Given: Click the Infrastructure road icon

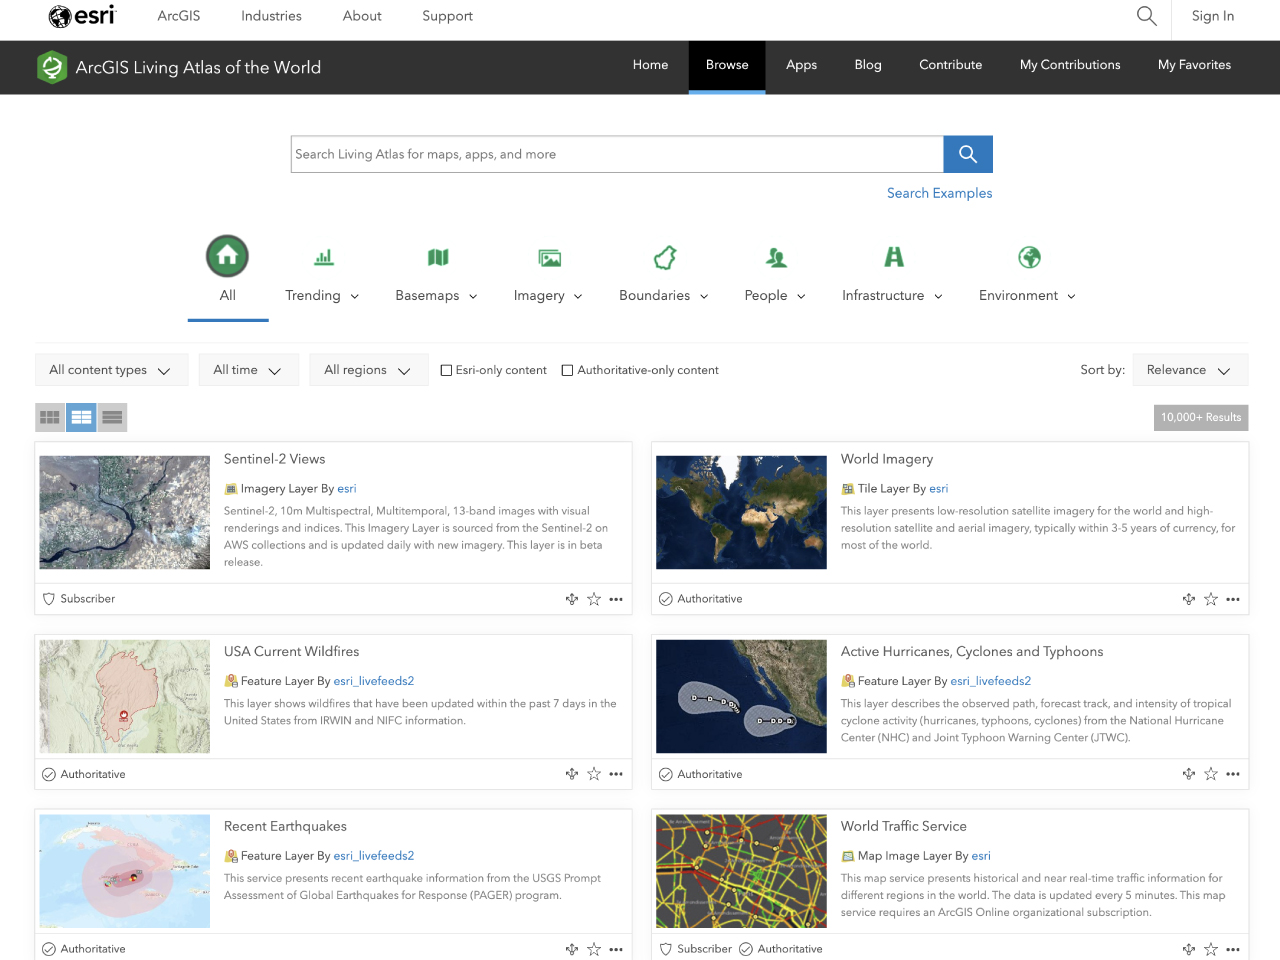Looking at the screenshot, I should pyautogui.click(x=894, y=257).
